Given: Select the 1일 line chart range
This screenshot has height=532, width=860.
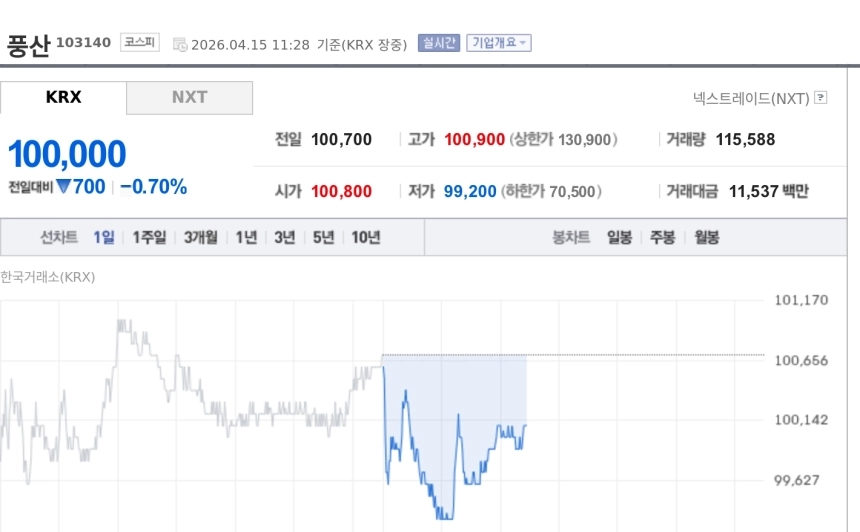Looking at the screenshot, I should [104, 238].
